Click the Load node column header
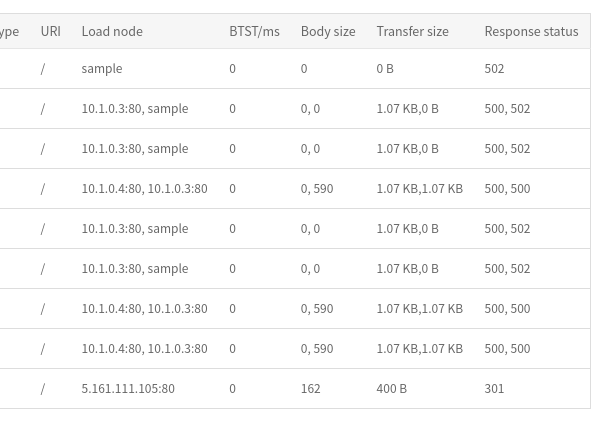This screenshot has height=422, width=600. click(112, 31)
